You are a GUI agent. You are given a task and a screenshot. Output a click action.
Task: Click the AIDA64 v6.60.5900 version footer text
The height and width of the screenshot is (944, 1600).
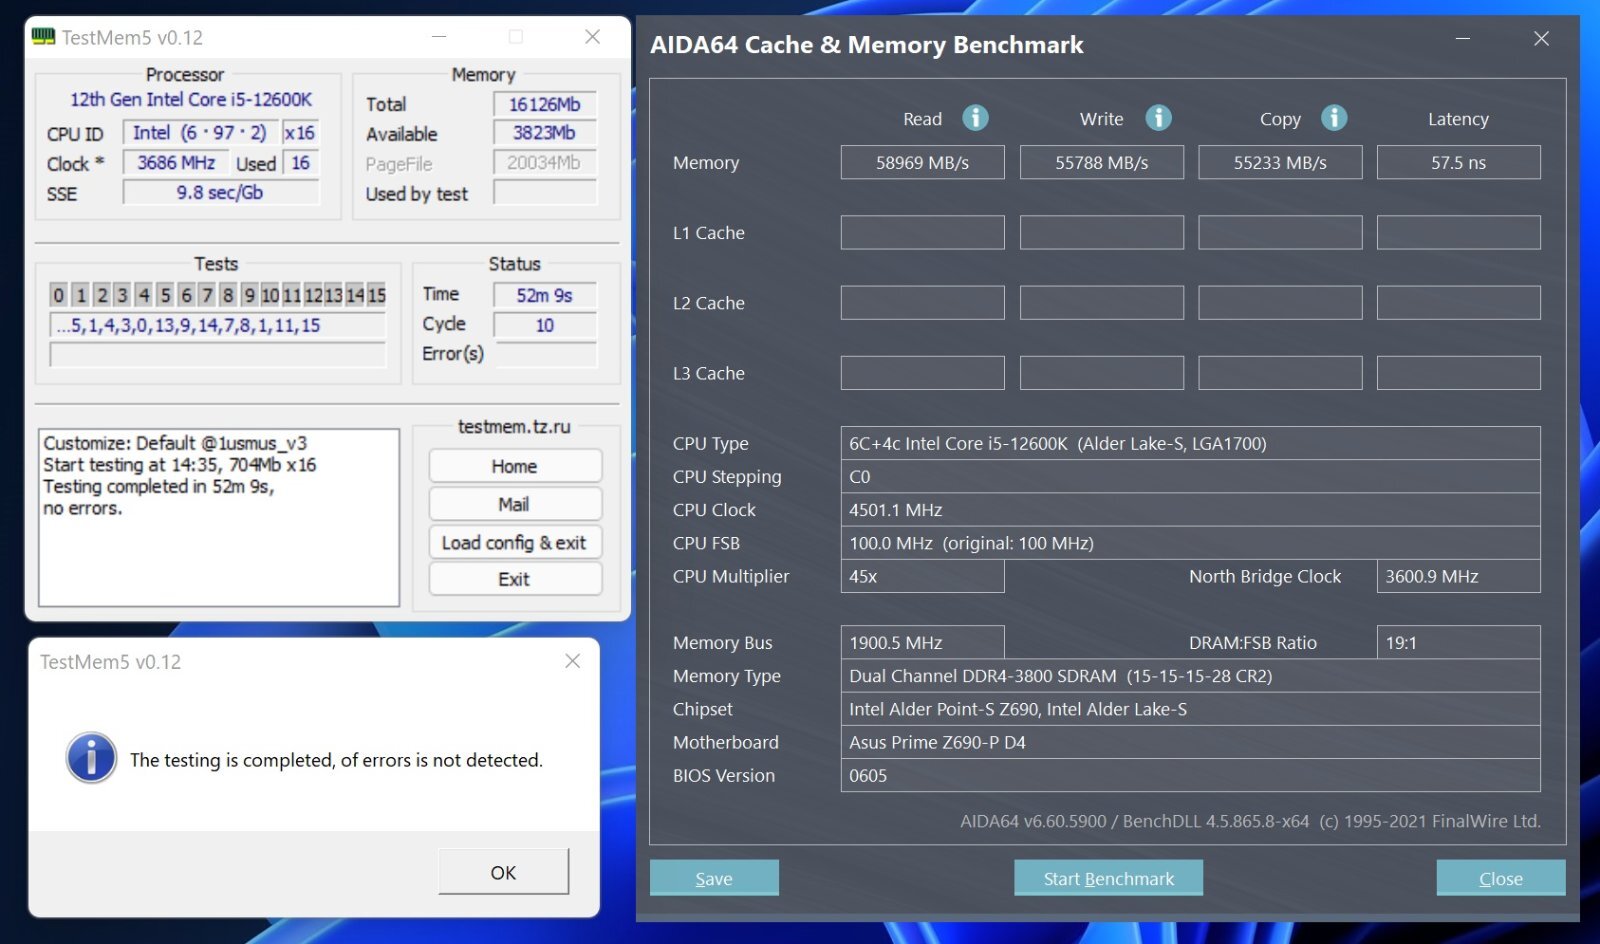pos(1250,821)
